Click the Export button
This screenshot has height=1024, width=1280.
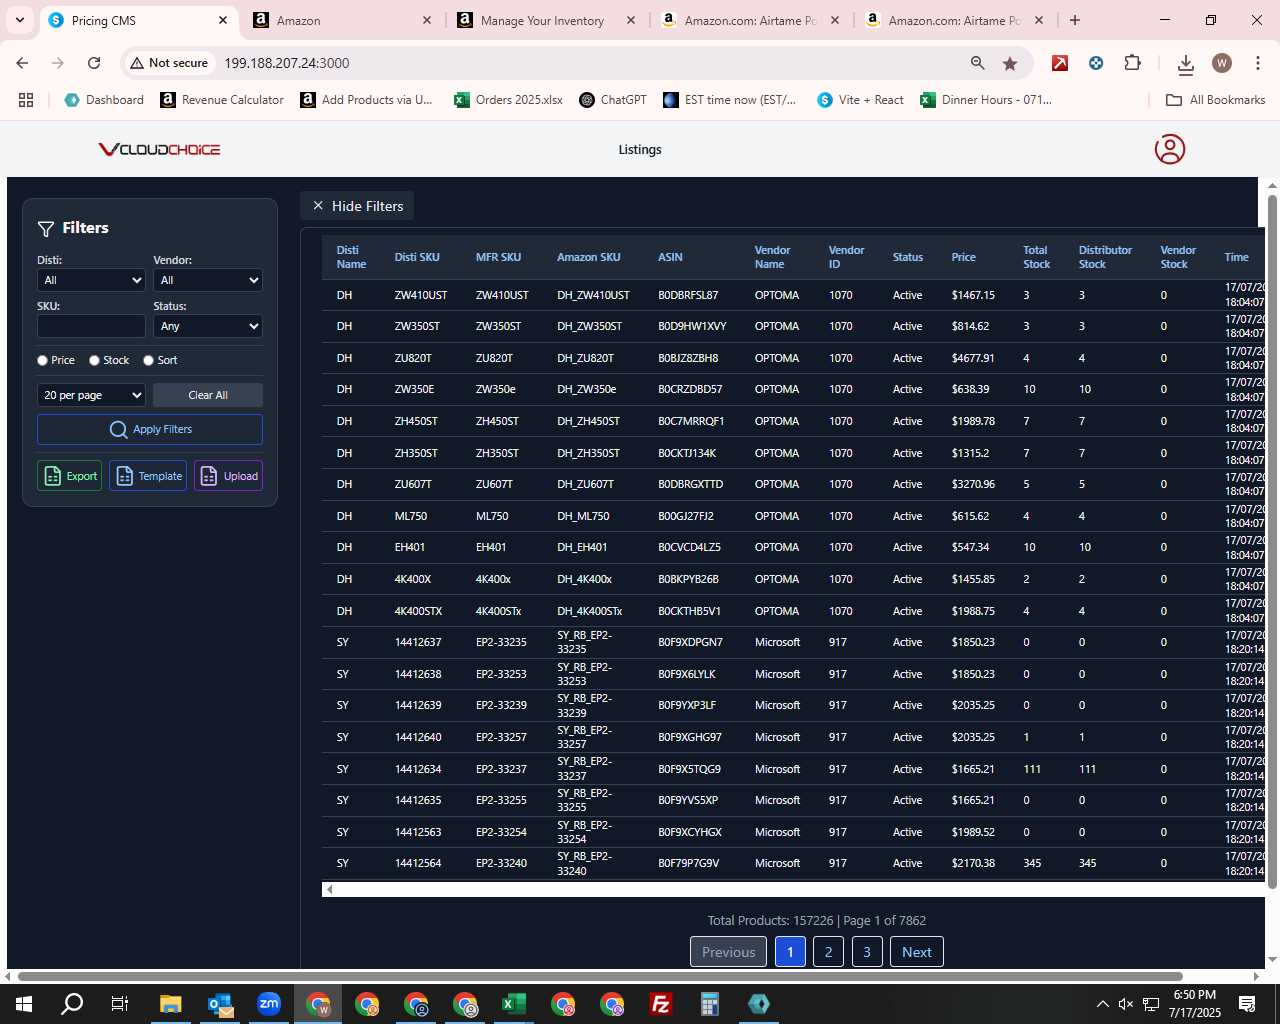pyautogui.click(x=70, y=476)
